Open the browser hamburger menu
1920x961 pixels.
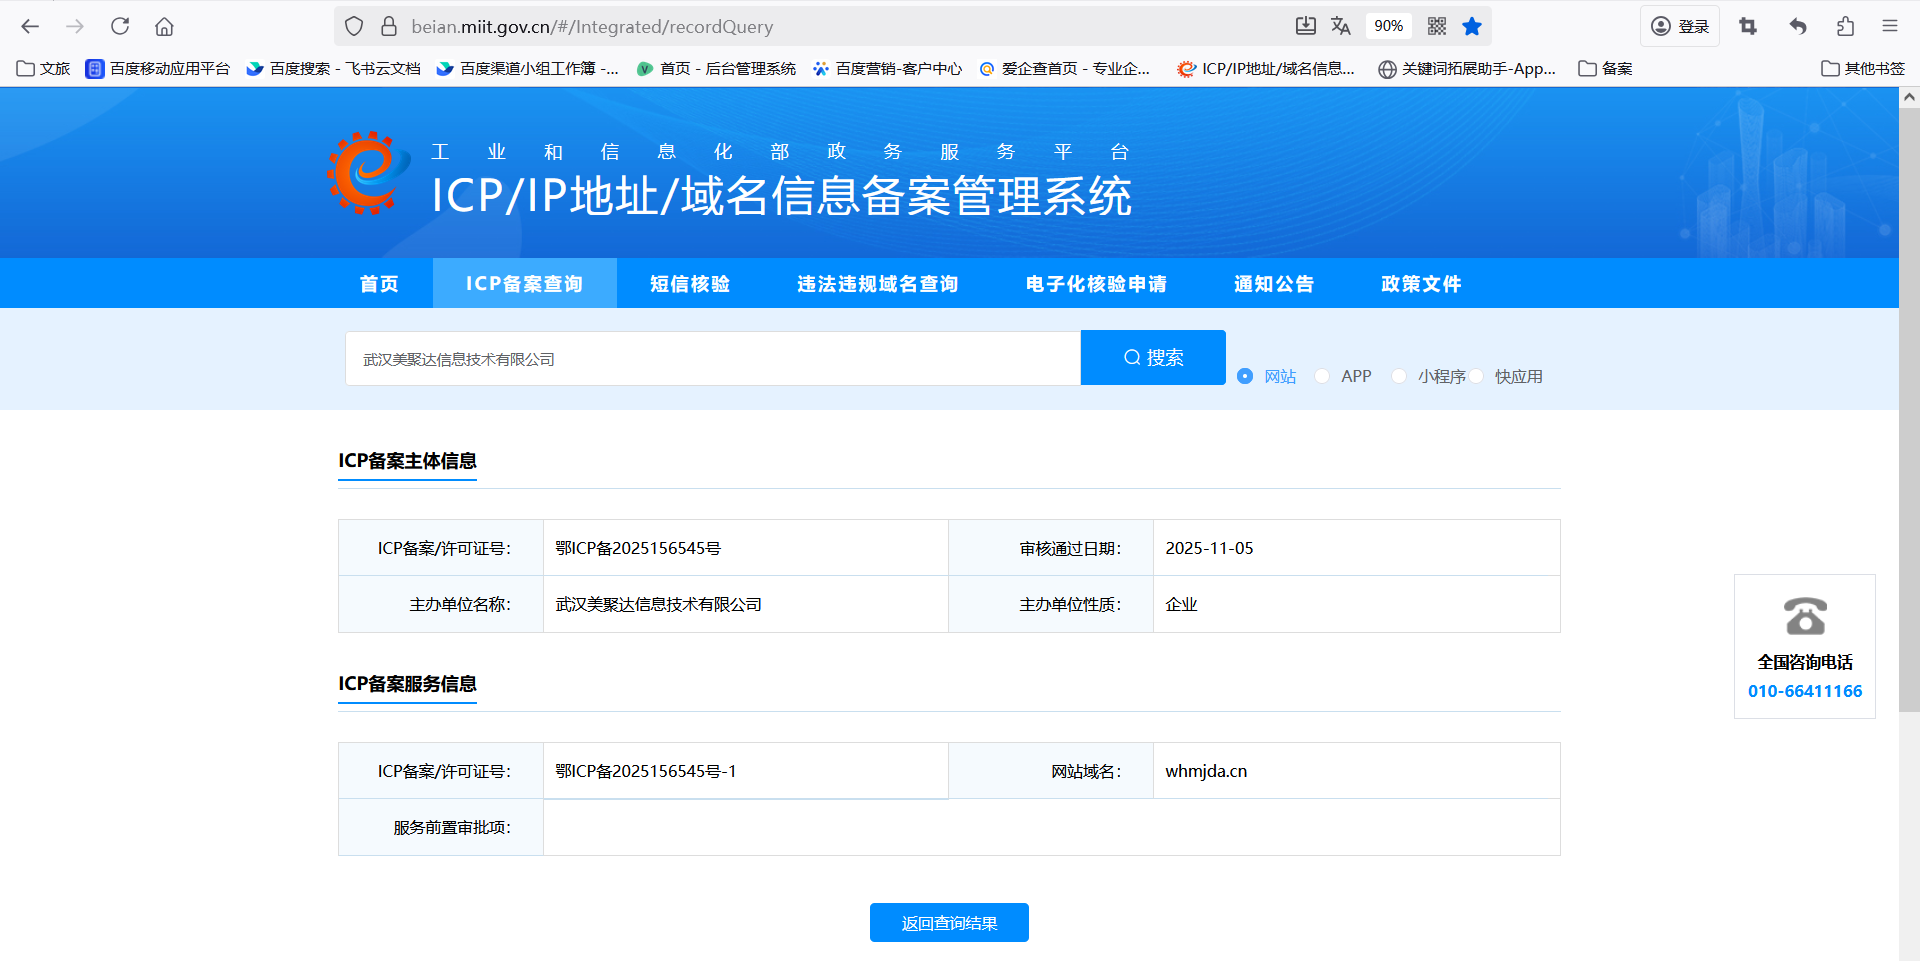coord(1889,26)
